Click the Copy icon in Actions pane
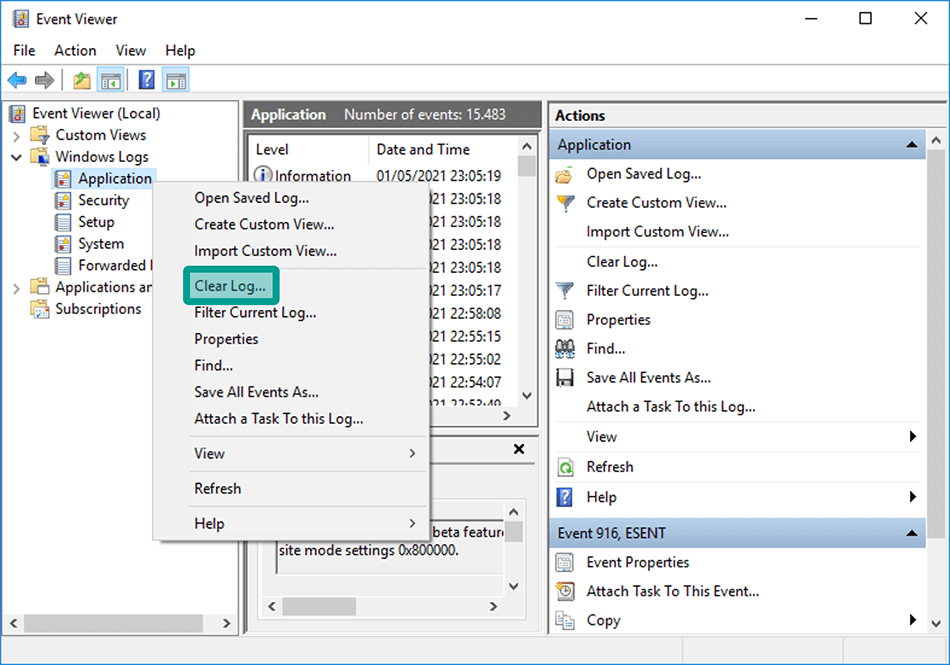The height and width of the screenshot is (665, 950). click(565, 621)
